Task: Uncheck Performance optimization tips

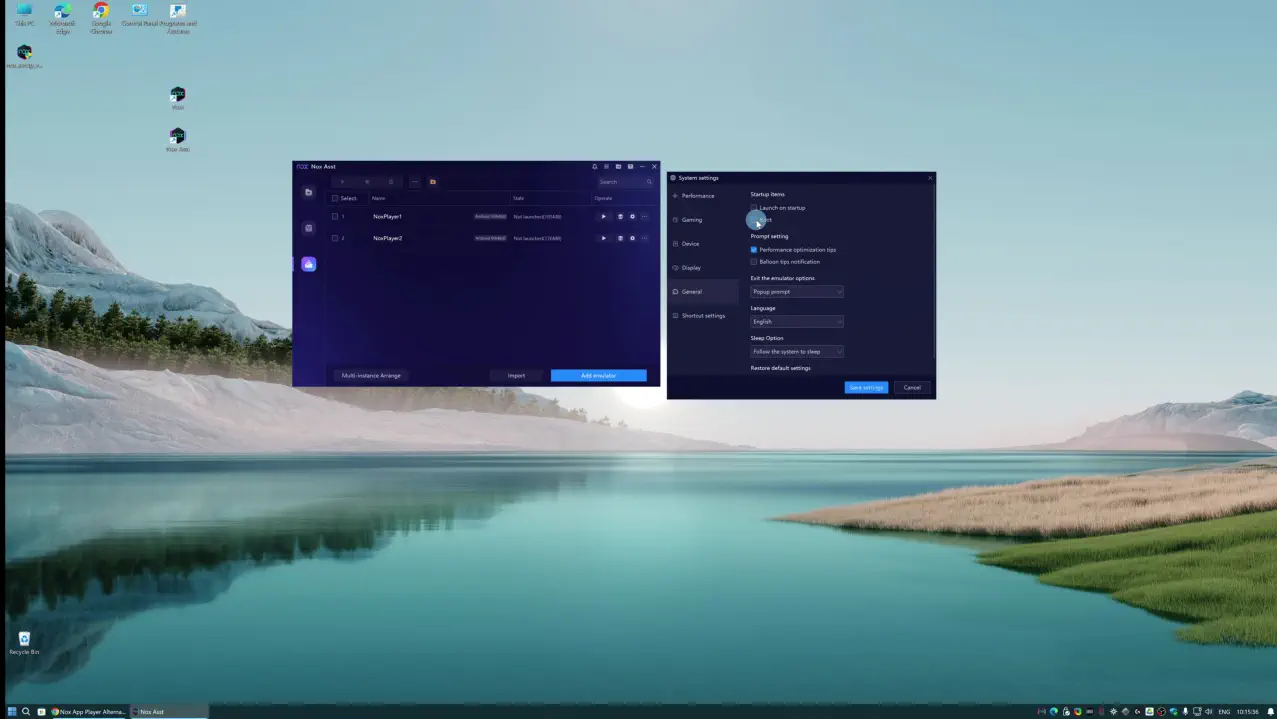Action: [x=754, y=250]
